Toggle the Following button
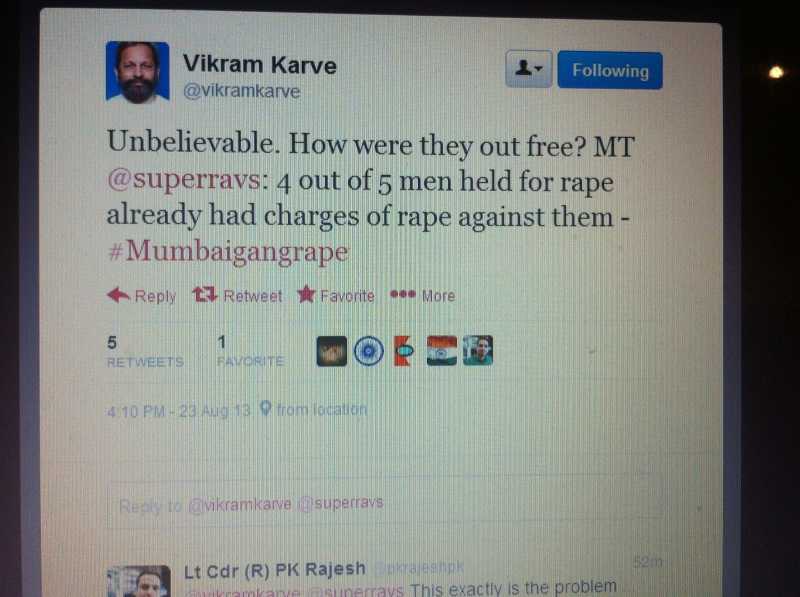This screenshot has height=597, width=800. (x=610, y=70)
